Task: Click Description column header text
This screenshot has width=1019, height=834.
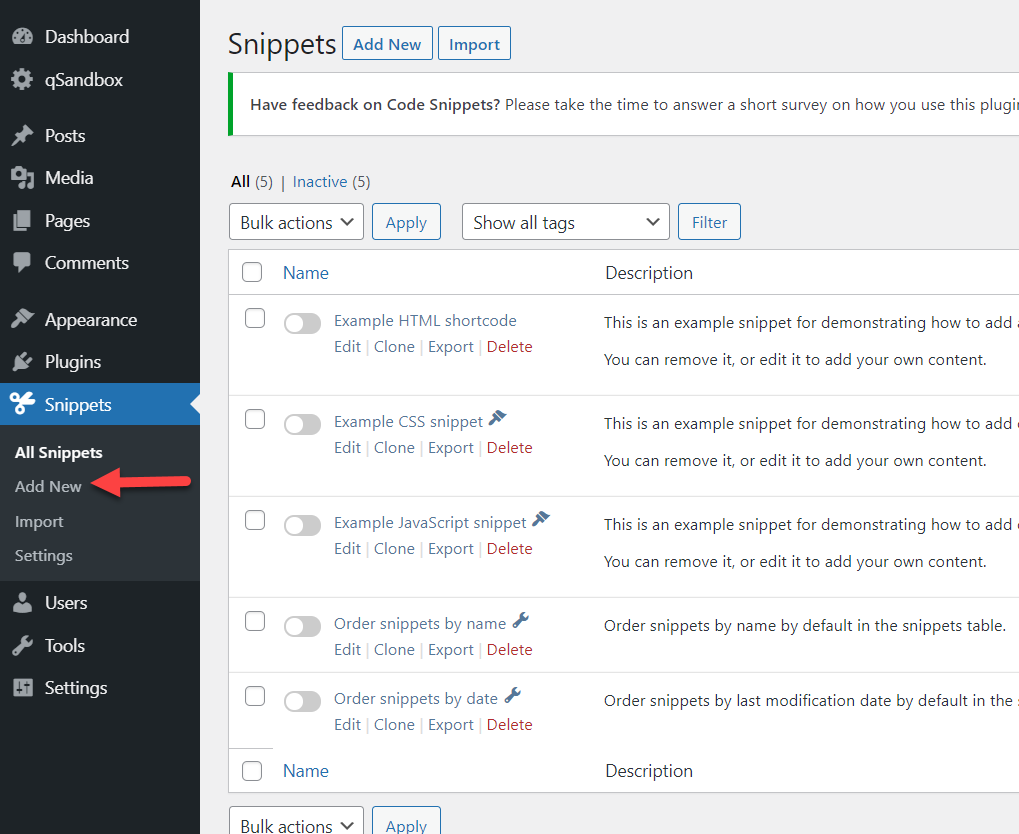Action: 649,272
